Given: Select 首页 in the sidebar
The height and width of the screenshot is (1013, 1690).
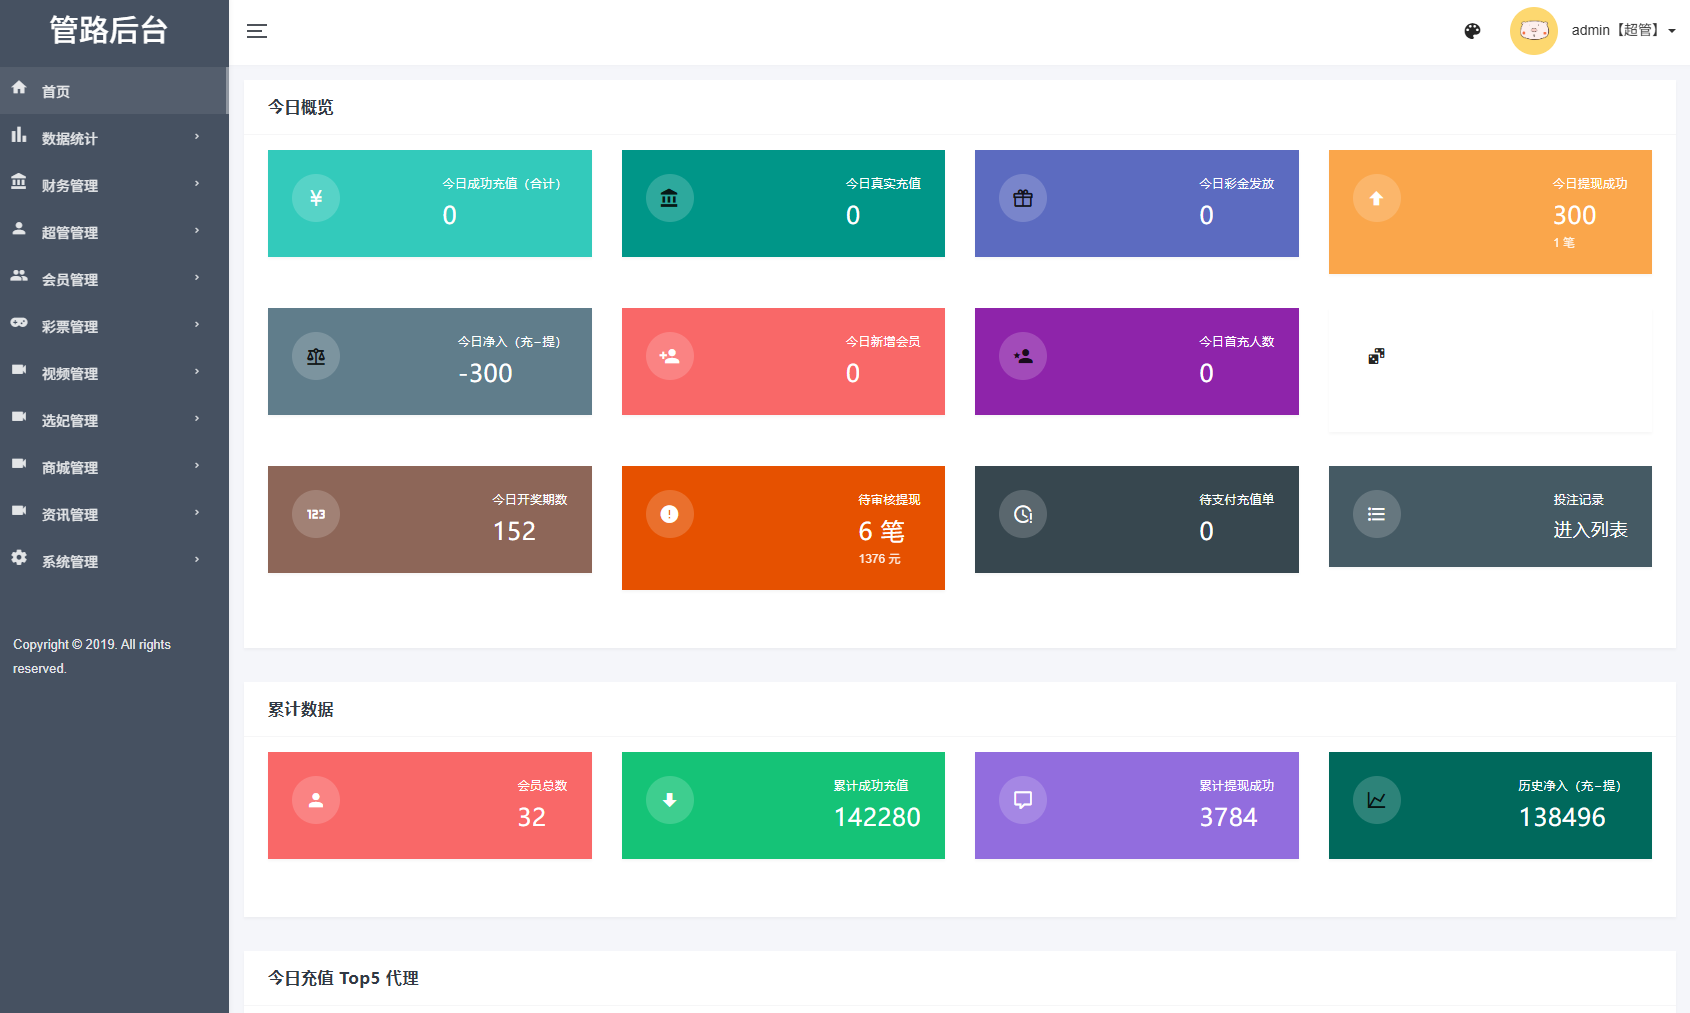Looking at the screenshot, I should tap(56, 91).
